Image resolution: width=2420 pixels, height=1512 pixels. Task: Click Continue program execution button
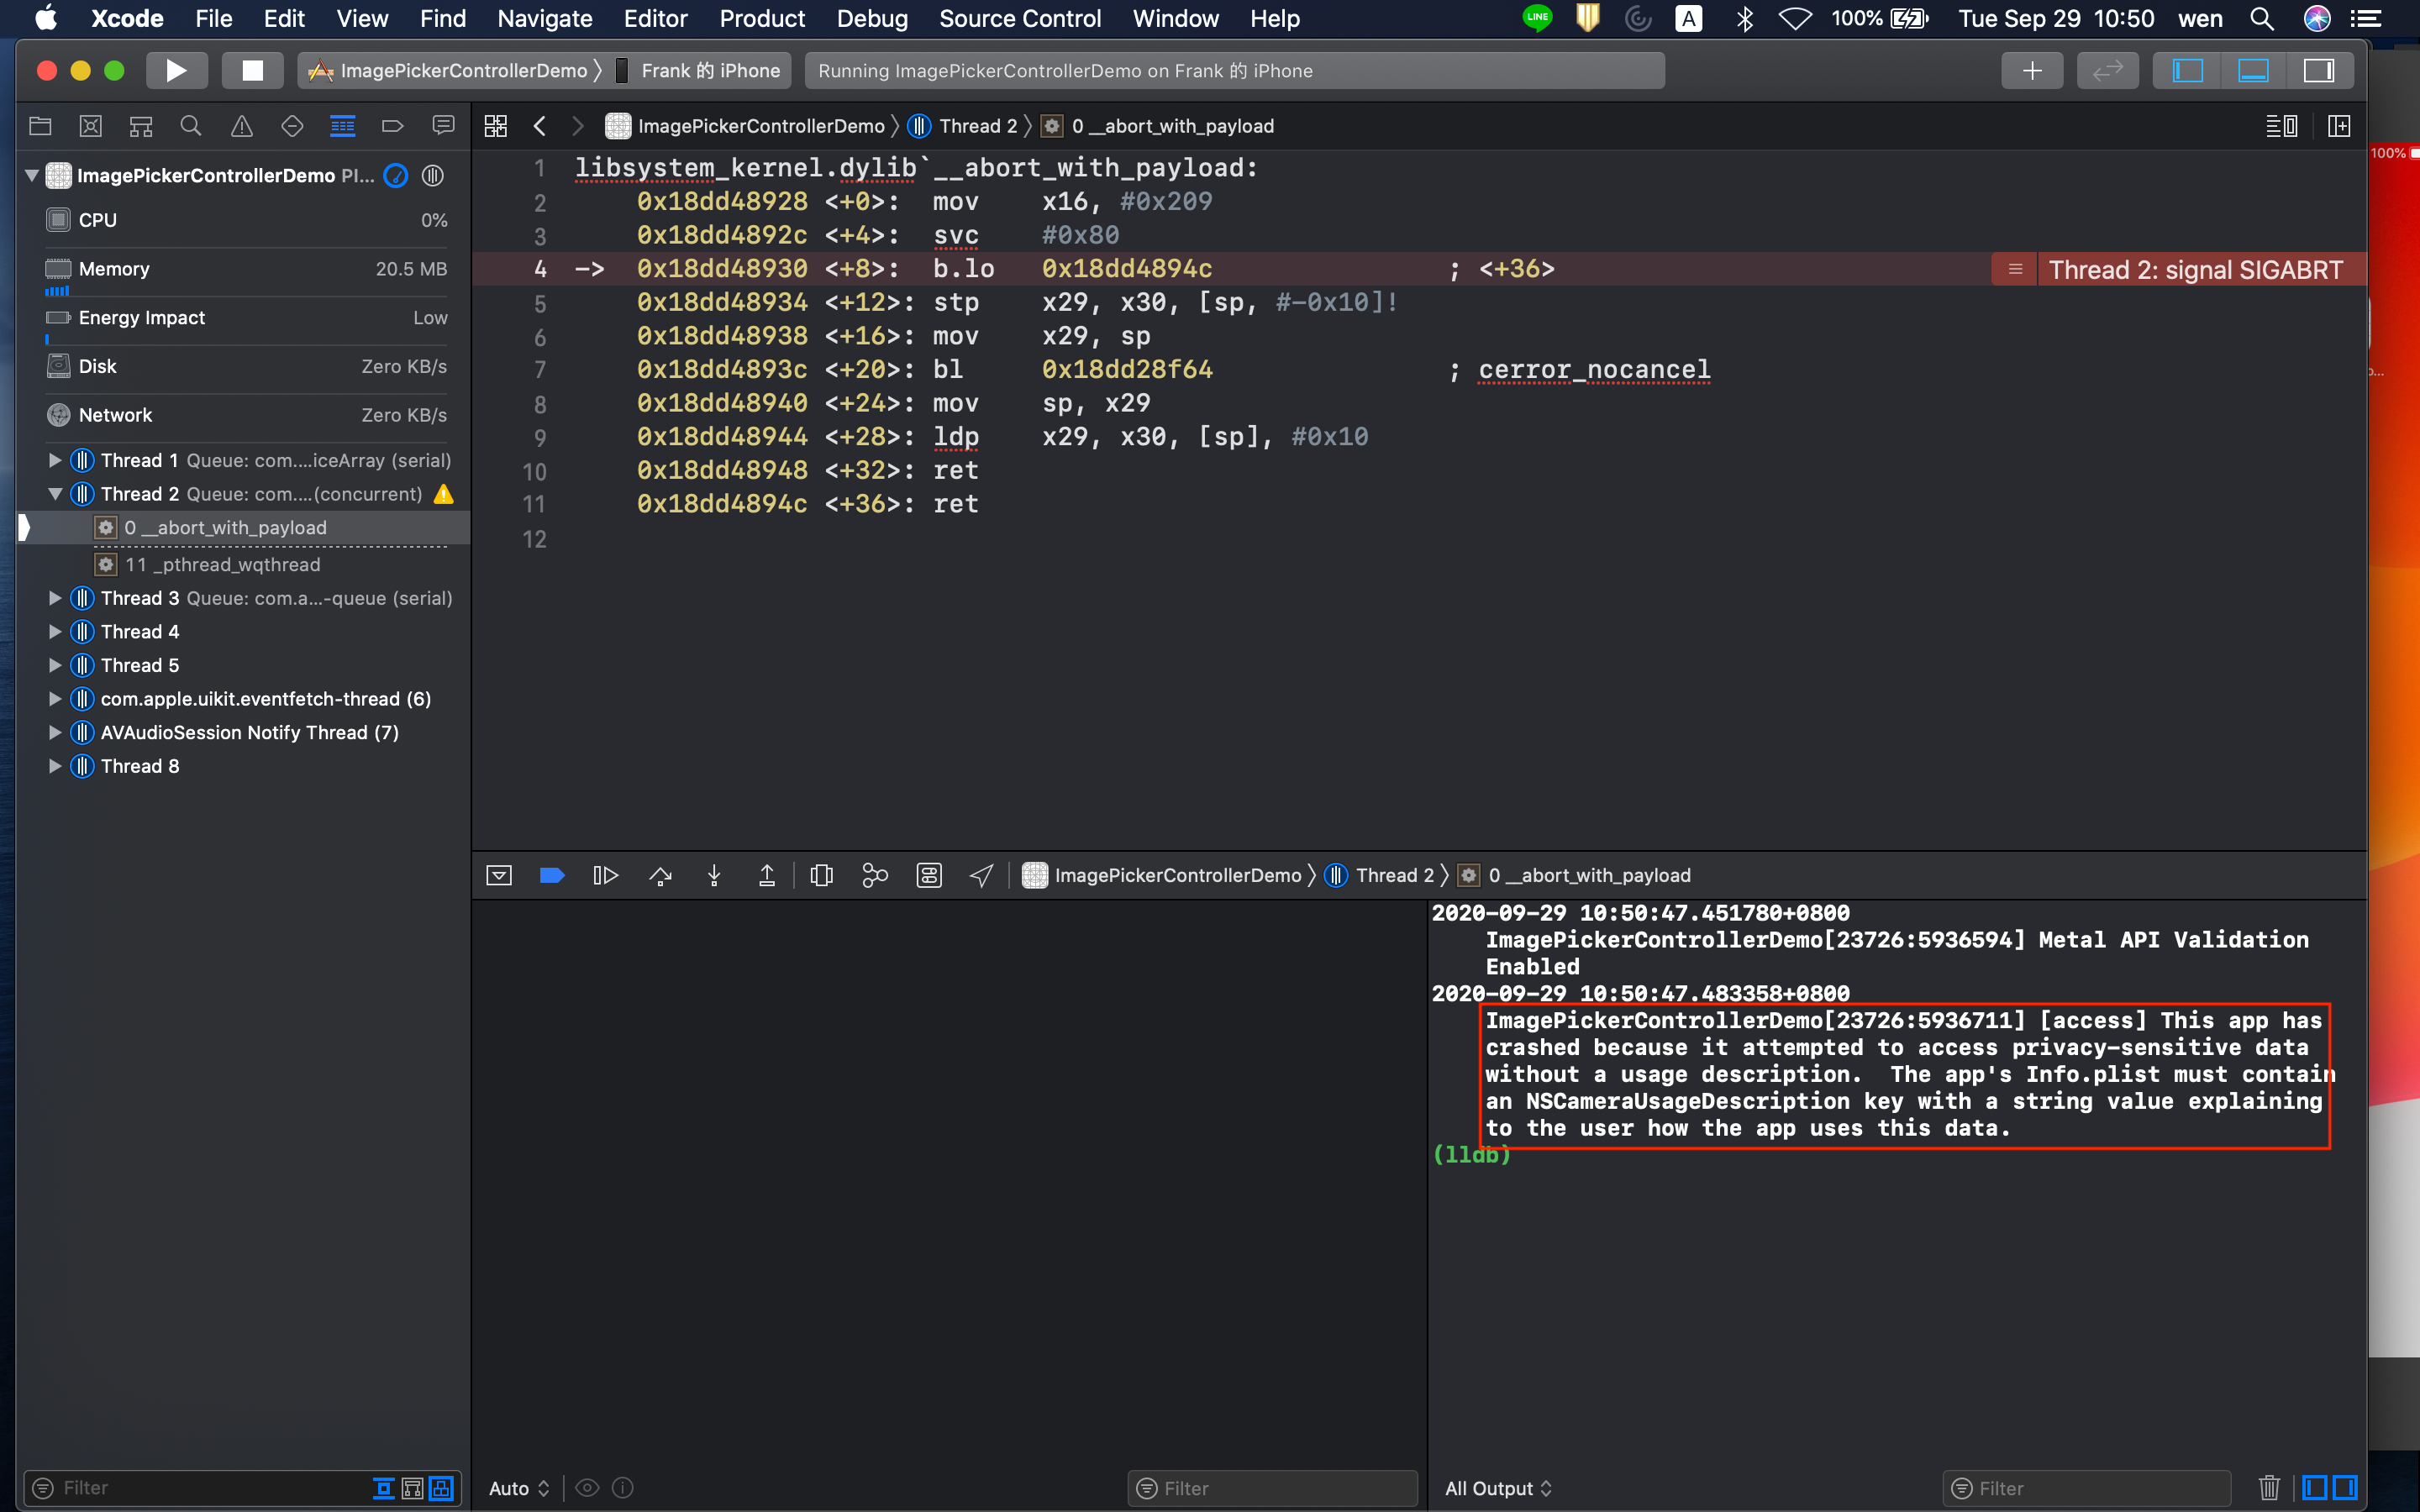pyautogui.click(x=606, y=876)
